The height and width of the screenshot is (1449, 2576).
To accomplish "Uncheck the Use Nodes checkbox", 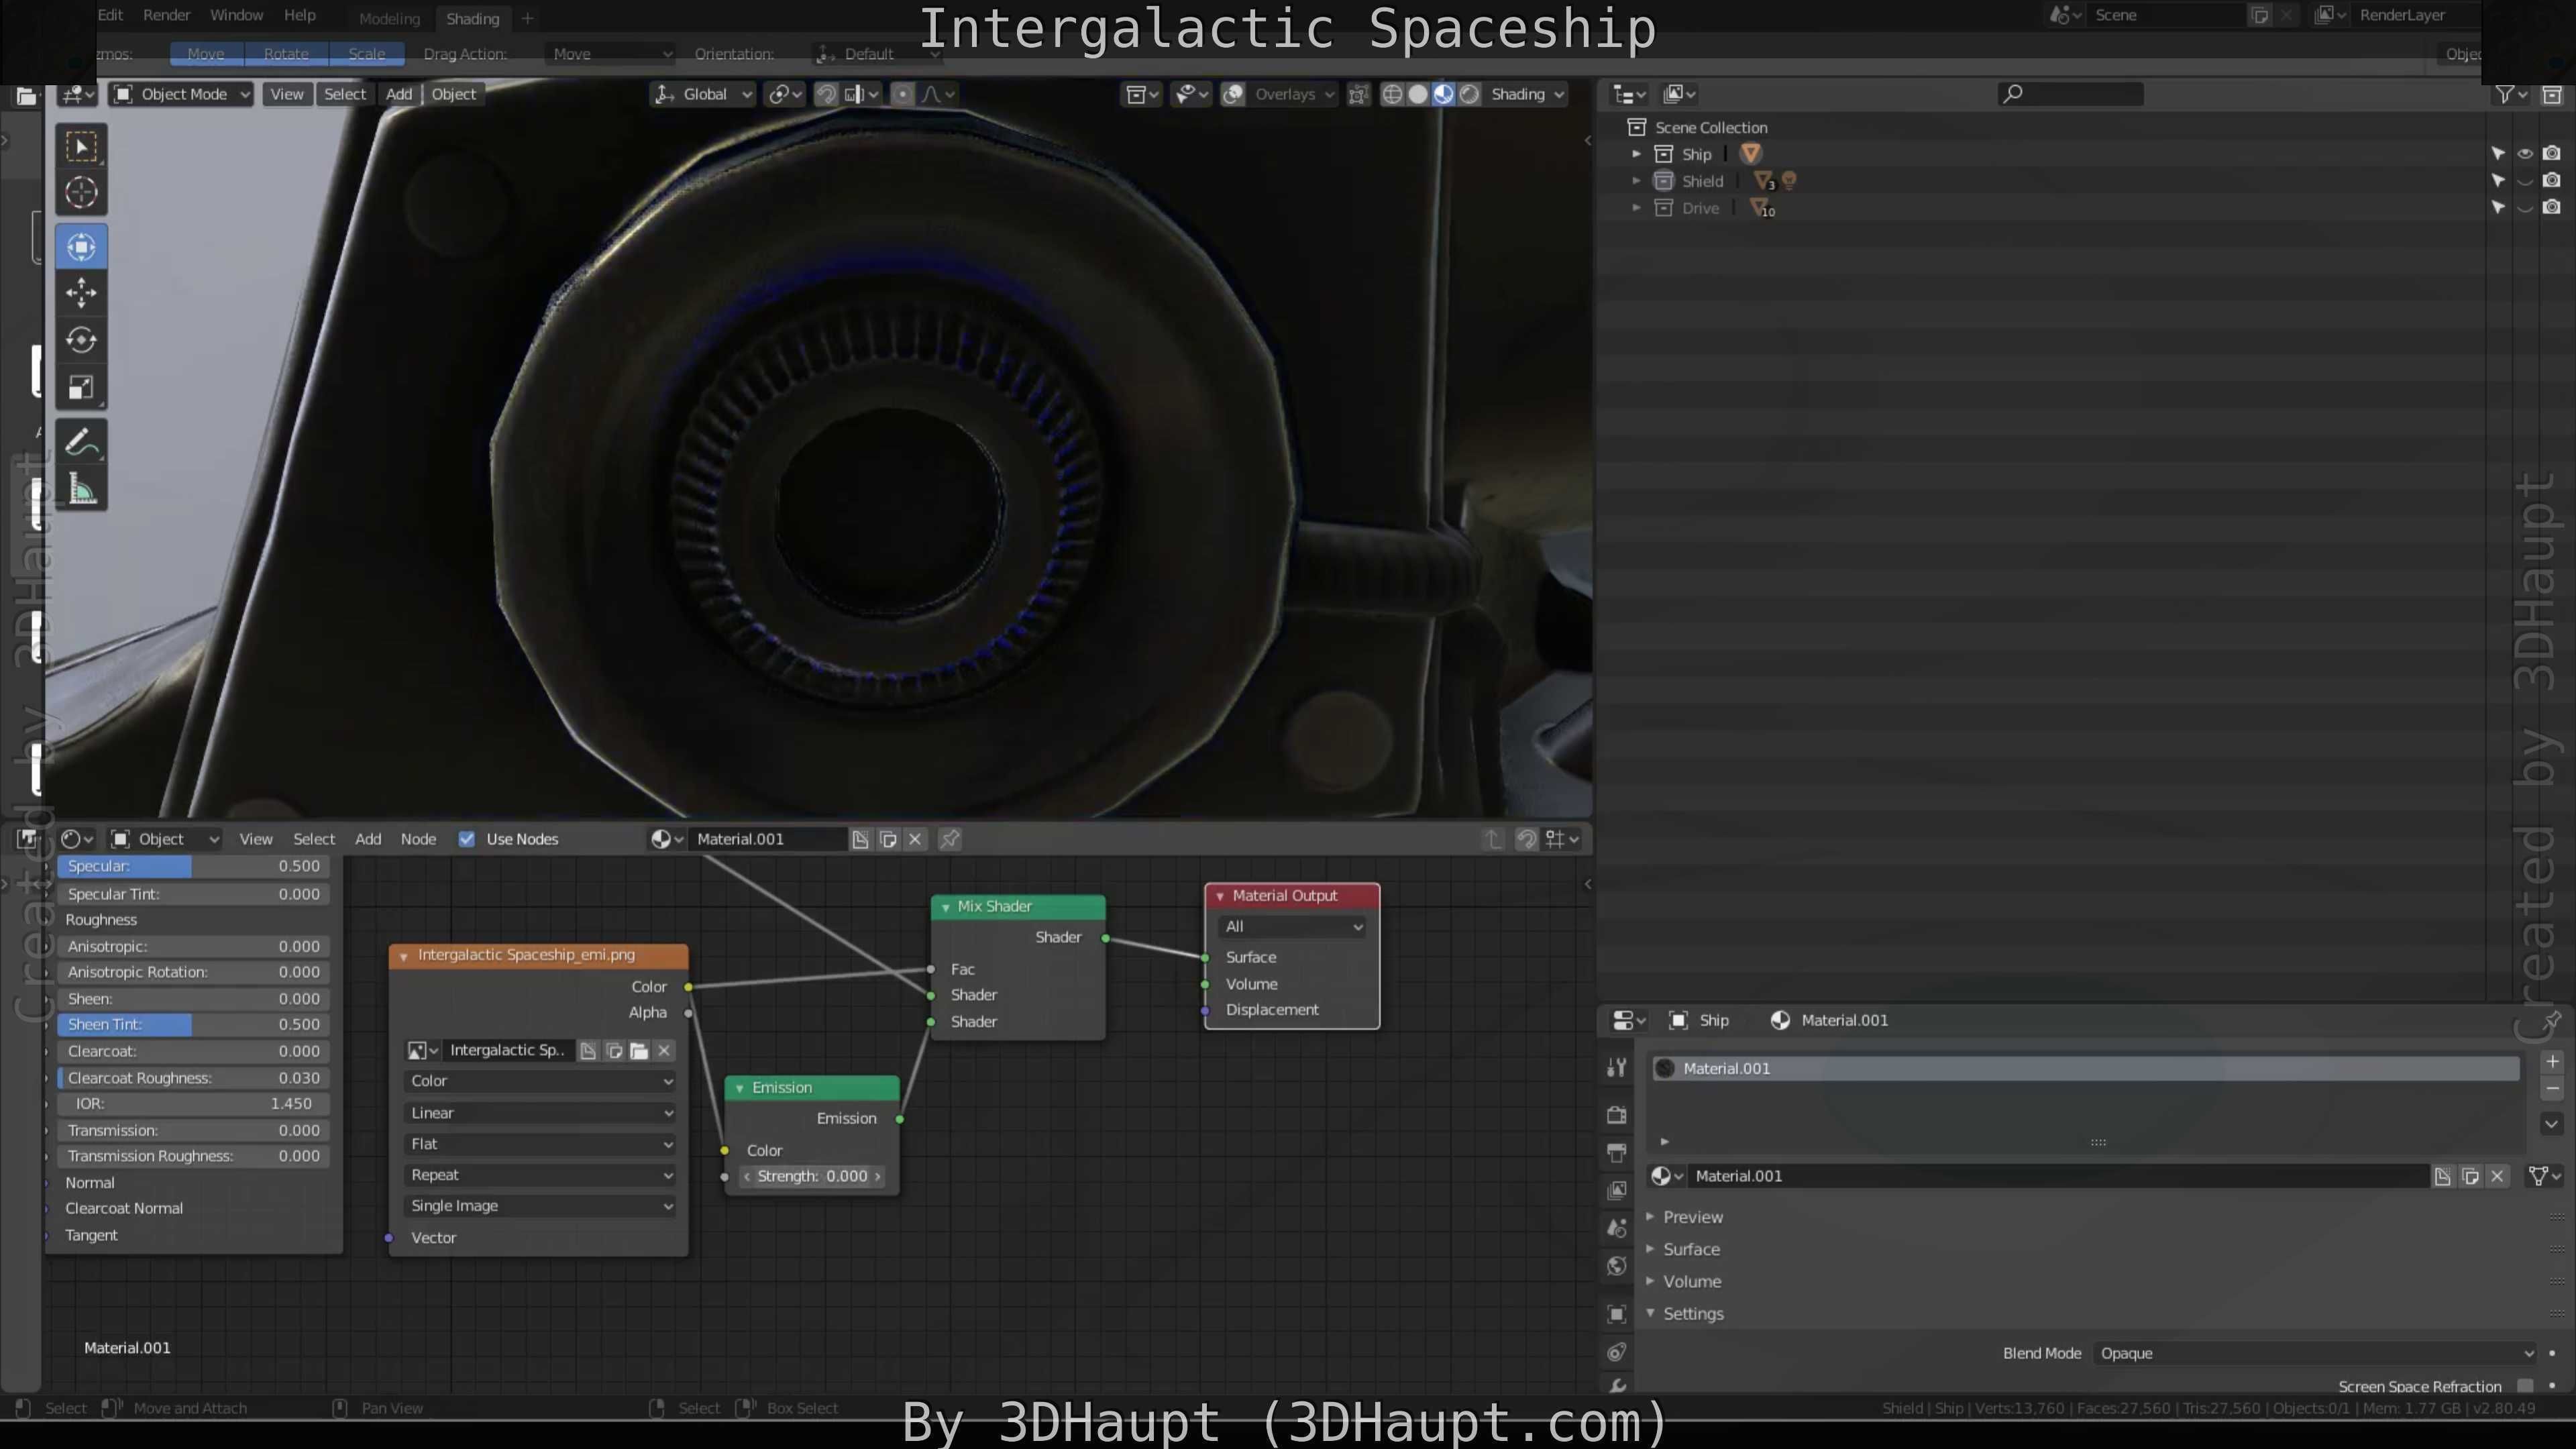I will click(x=466, y=839).
